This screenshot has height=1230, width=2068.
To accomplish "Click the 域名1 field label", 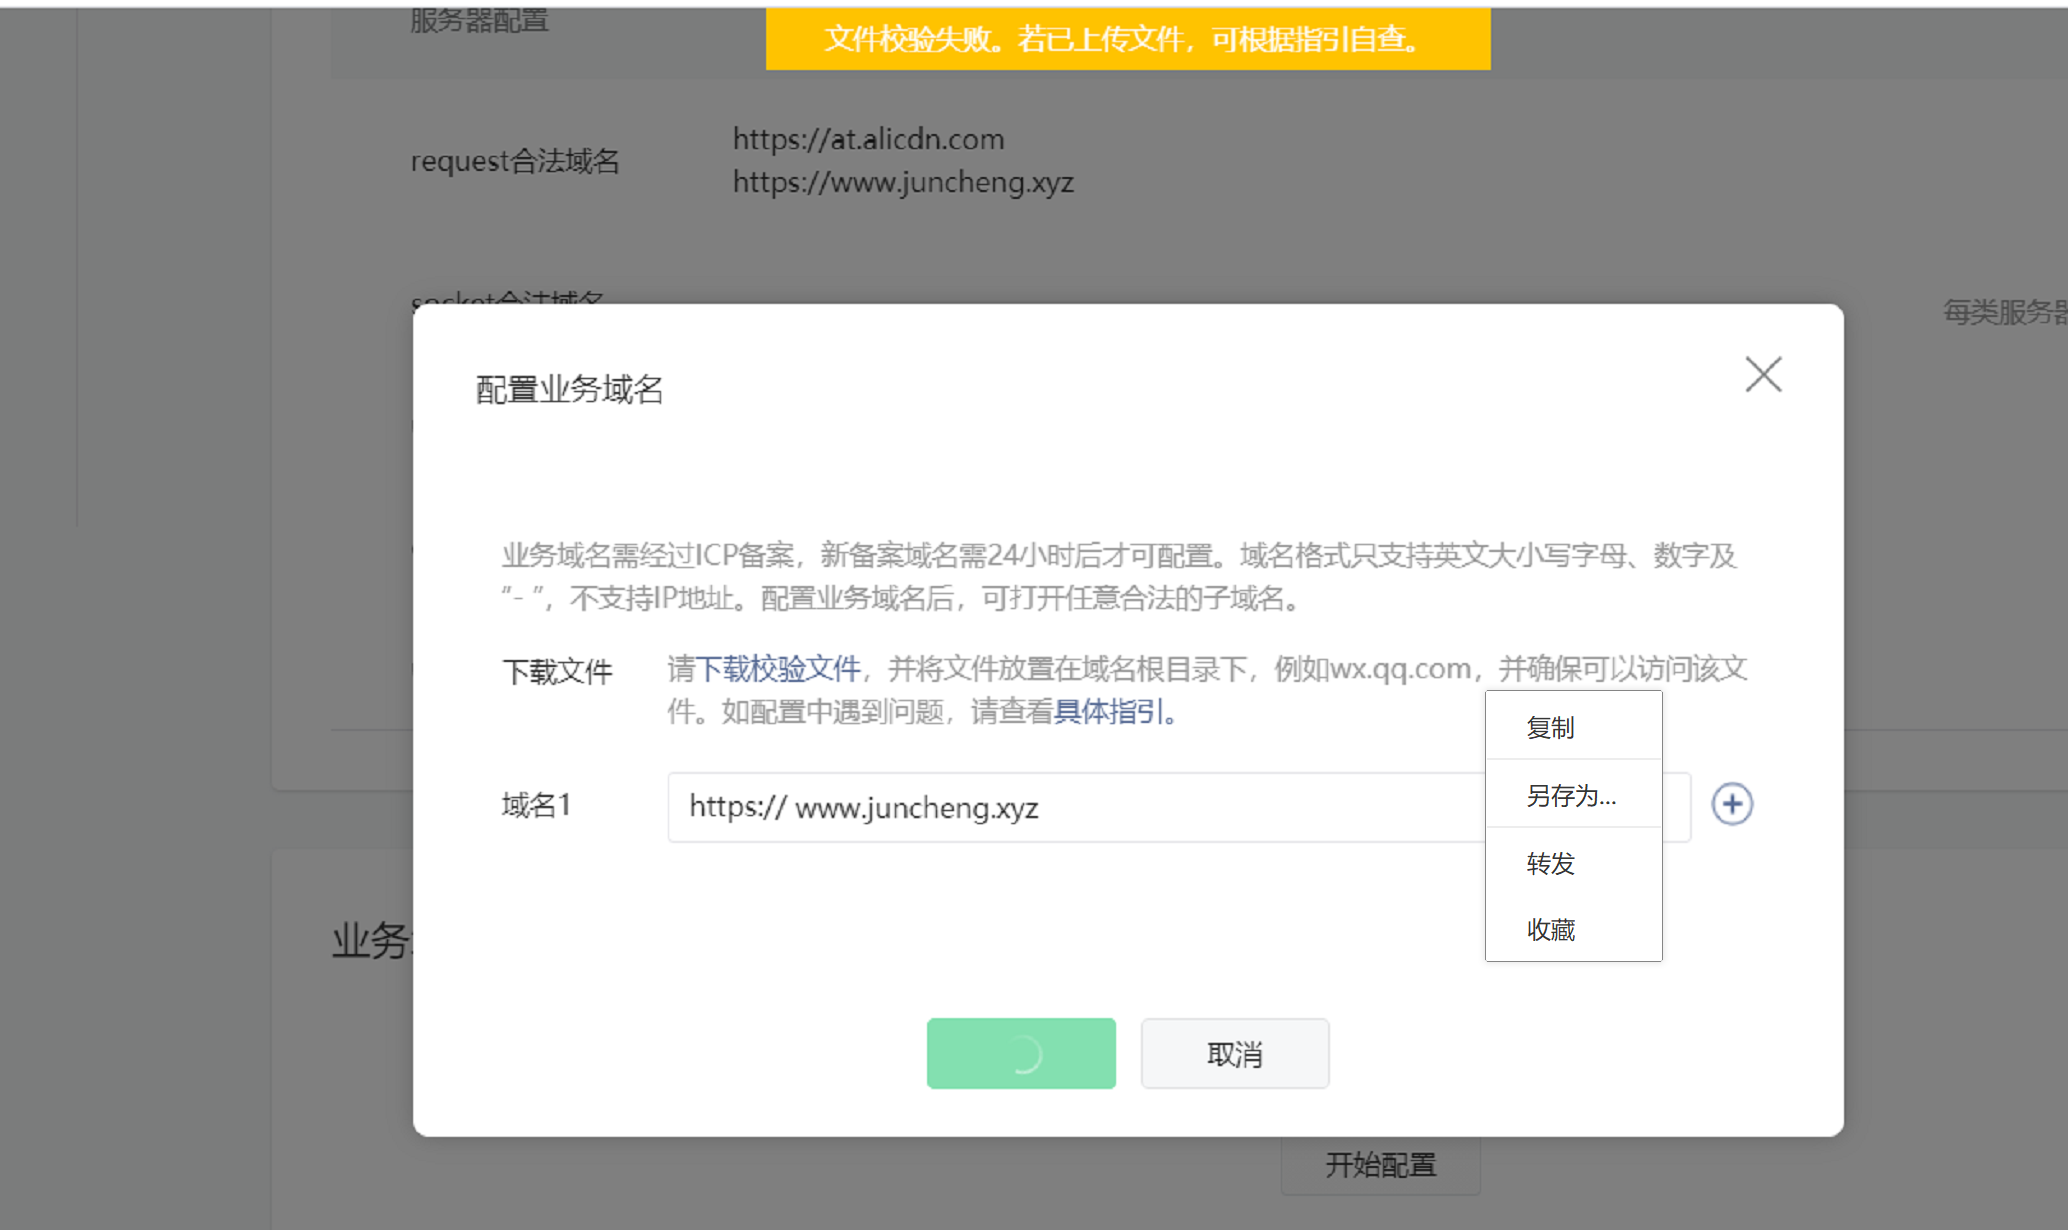I will click(x=536, y=805).
